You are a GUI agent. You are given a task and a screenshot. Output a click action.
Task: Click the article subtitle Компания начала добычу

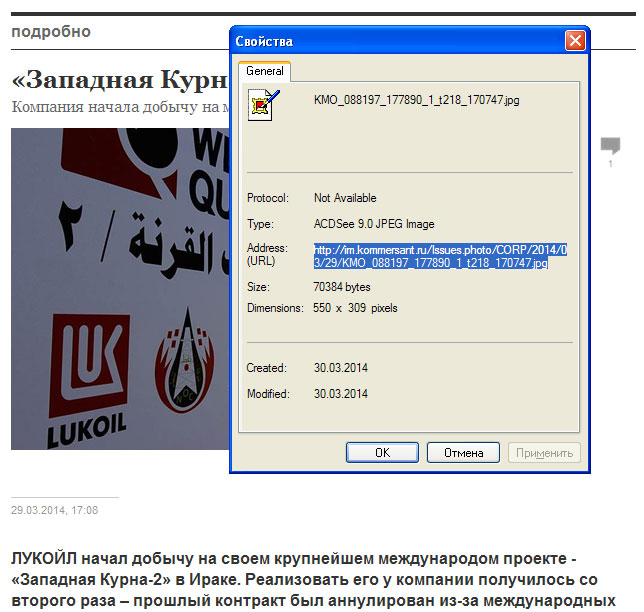tap(120, 107)
